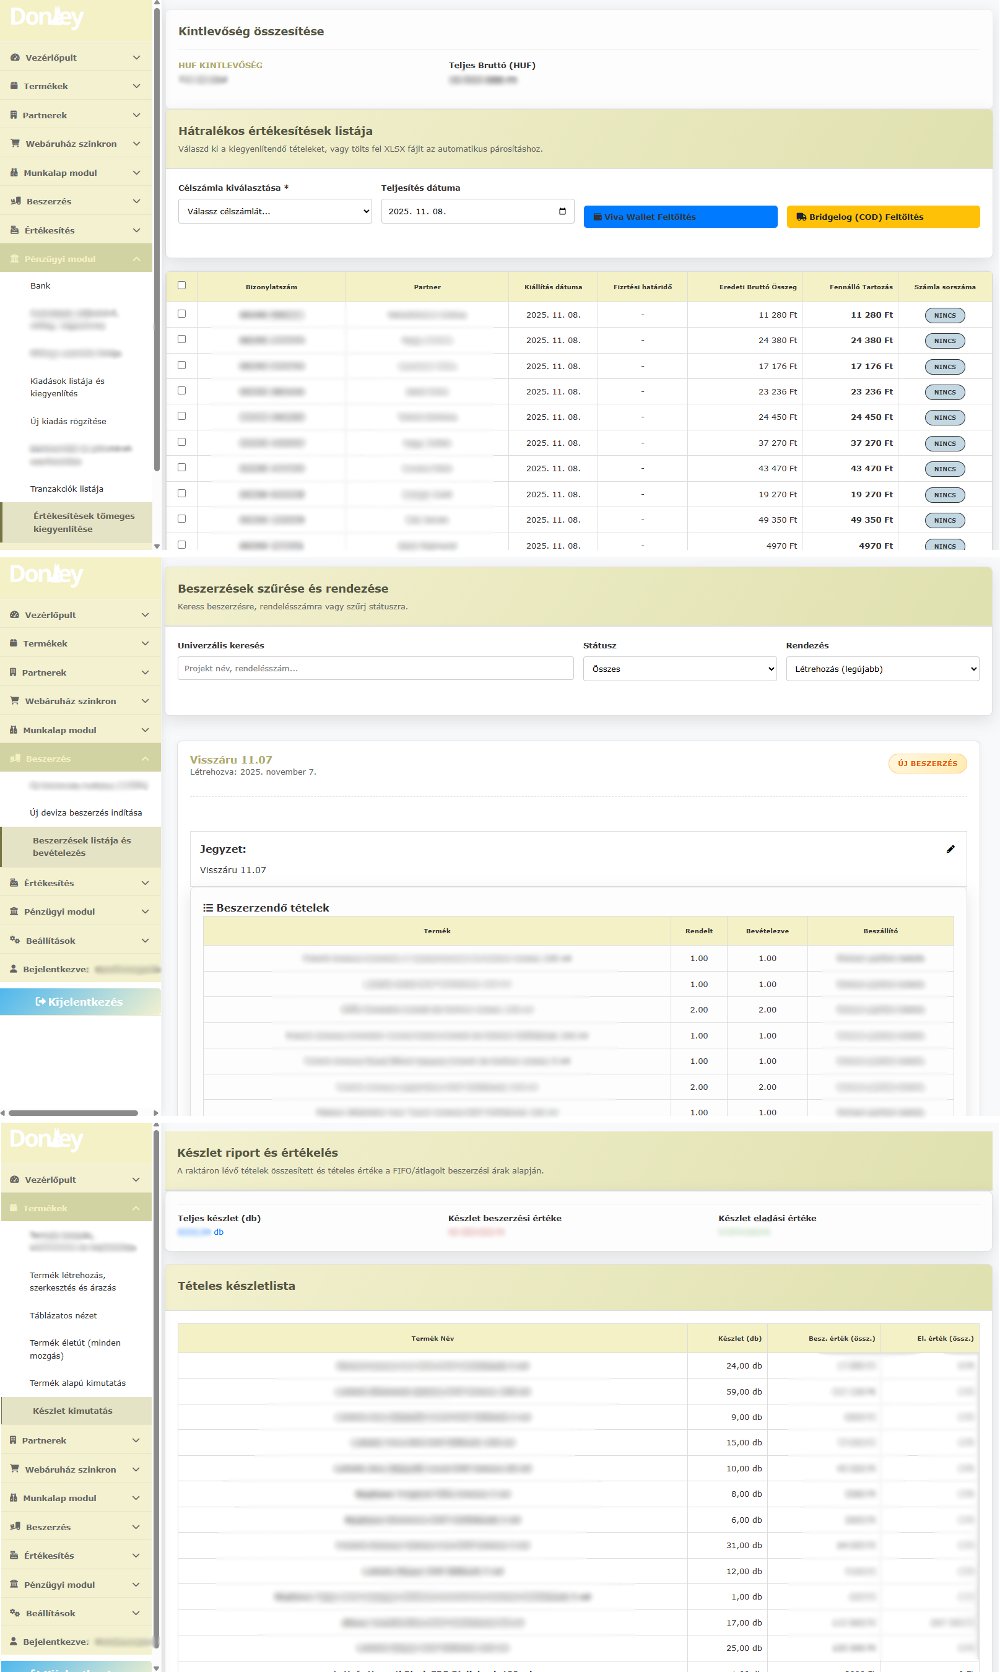
Task: Click the Bridgelog (COD) Feltöltés button
Action: (883, 217)
